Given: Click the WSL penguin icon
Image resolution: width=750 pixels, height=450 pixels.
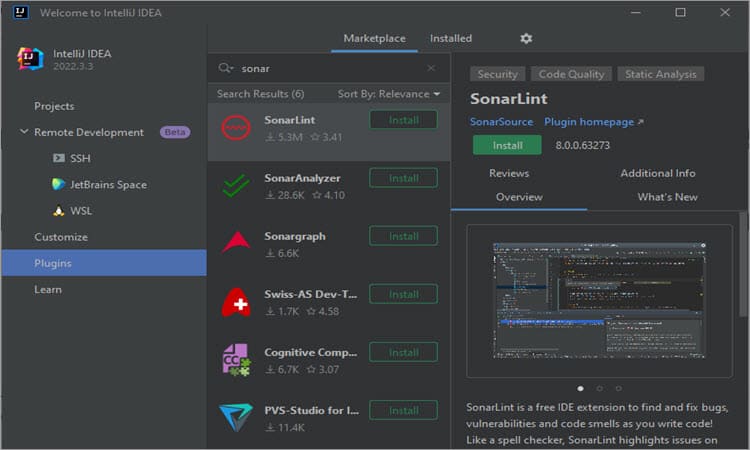Looking at the screenshot, I should click(x=58, y=211).
